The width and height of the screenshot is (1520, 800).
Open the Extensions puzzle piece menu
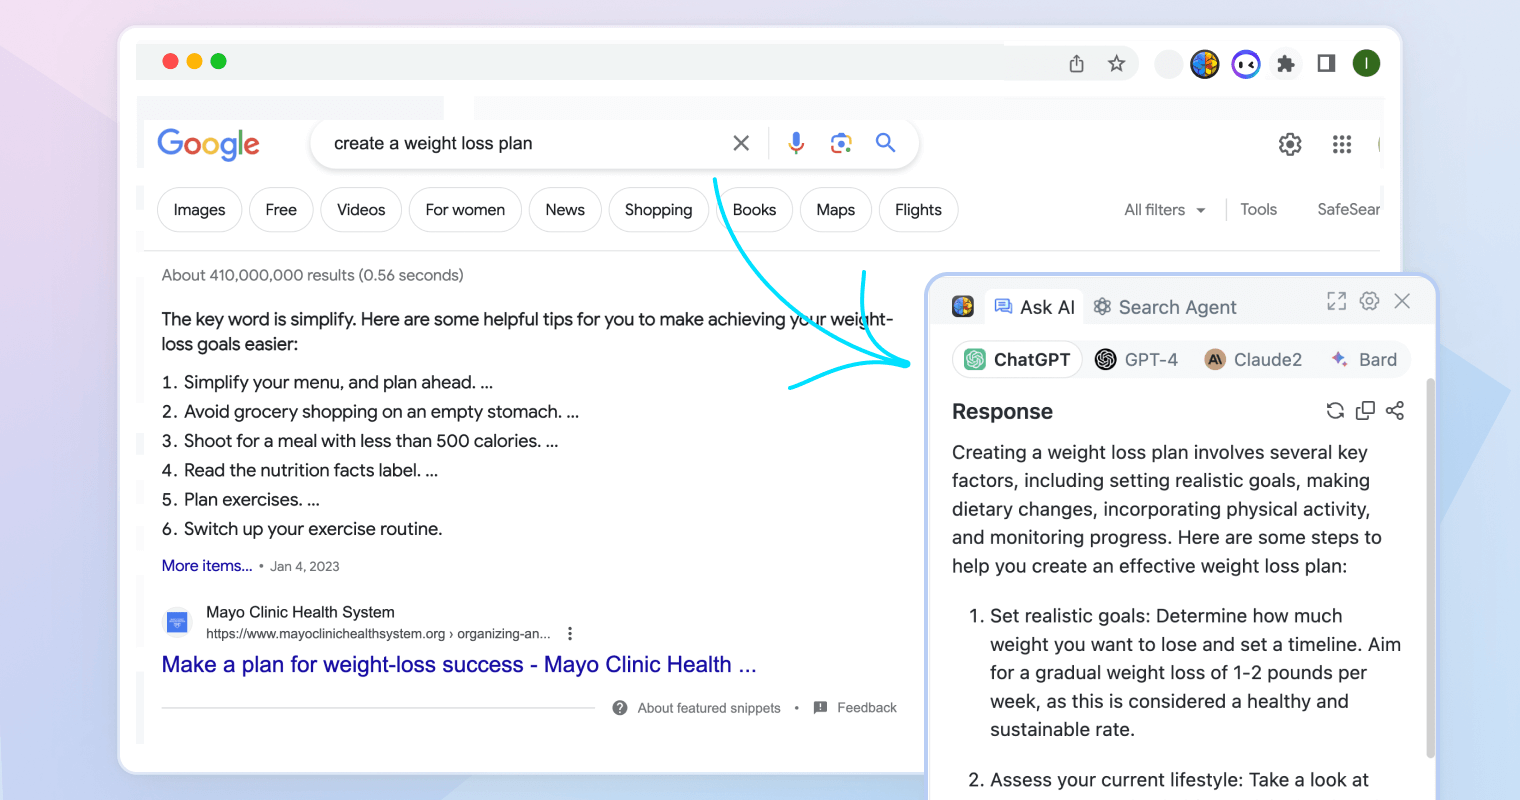pyautogui.click(x=1286, y=64)
